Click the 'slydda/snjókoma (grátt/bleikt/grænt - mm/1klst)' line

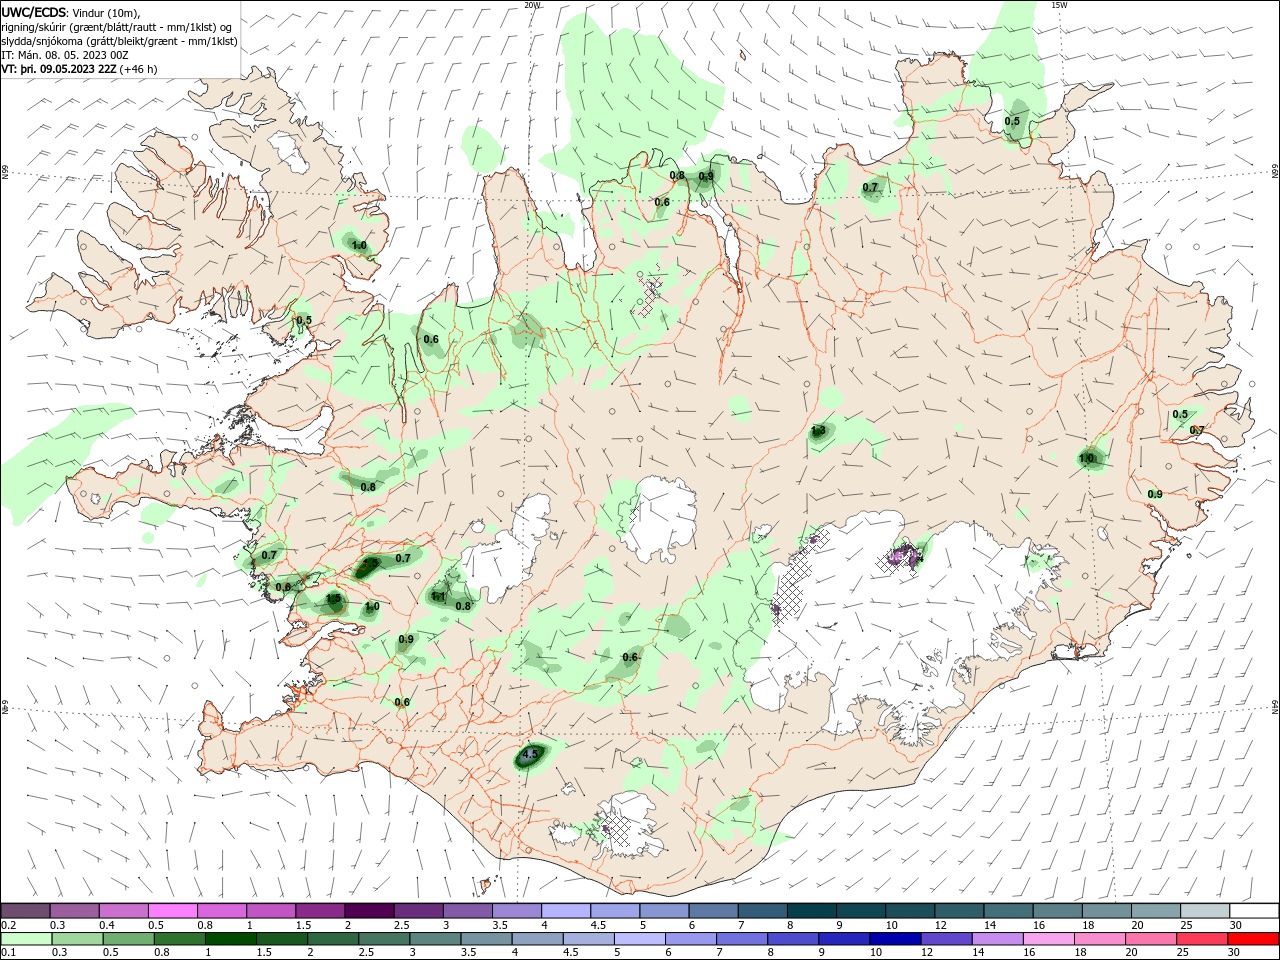pyautogui.click(x=119, y=41)
